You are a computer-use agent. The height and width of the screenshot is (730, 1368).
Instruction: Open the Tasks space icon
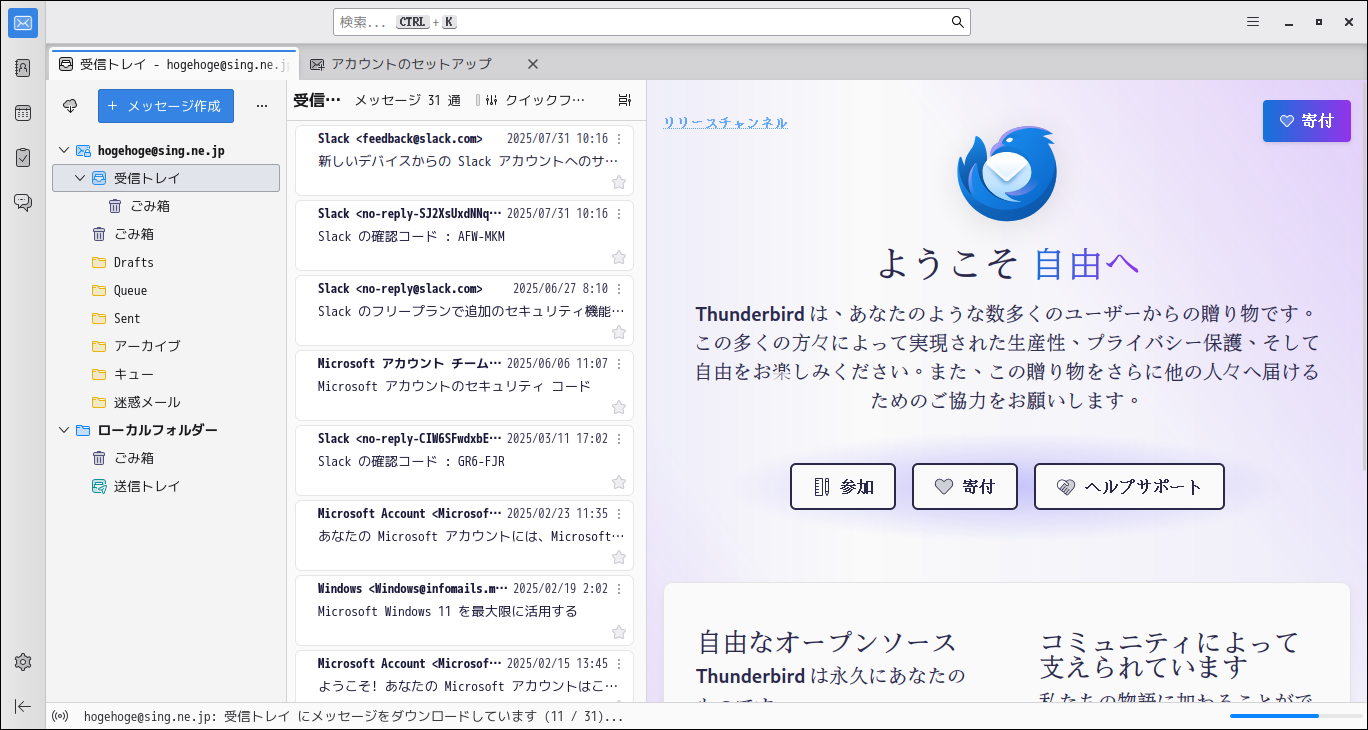coord(23,158)
